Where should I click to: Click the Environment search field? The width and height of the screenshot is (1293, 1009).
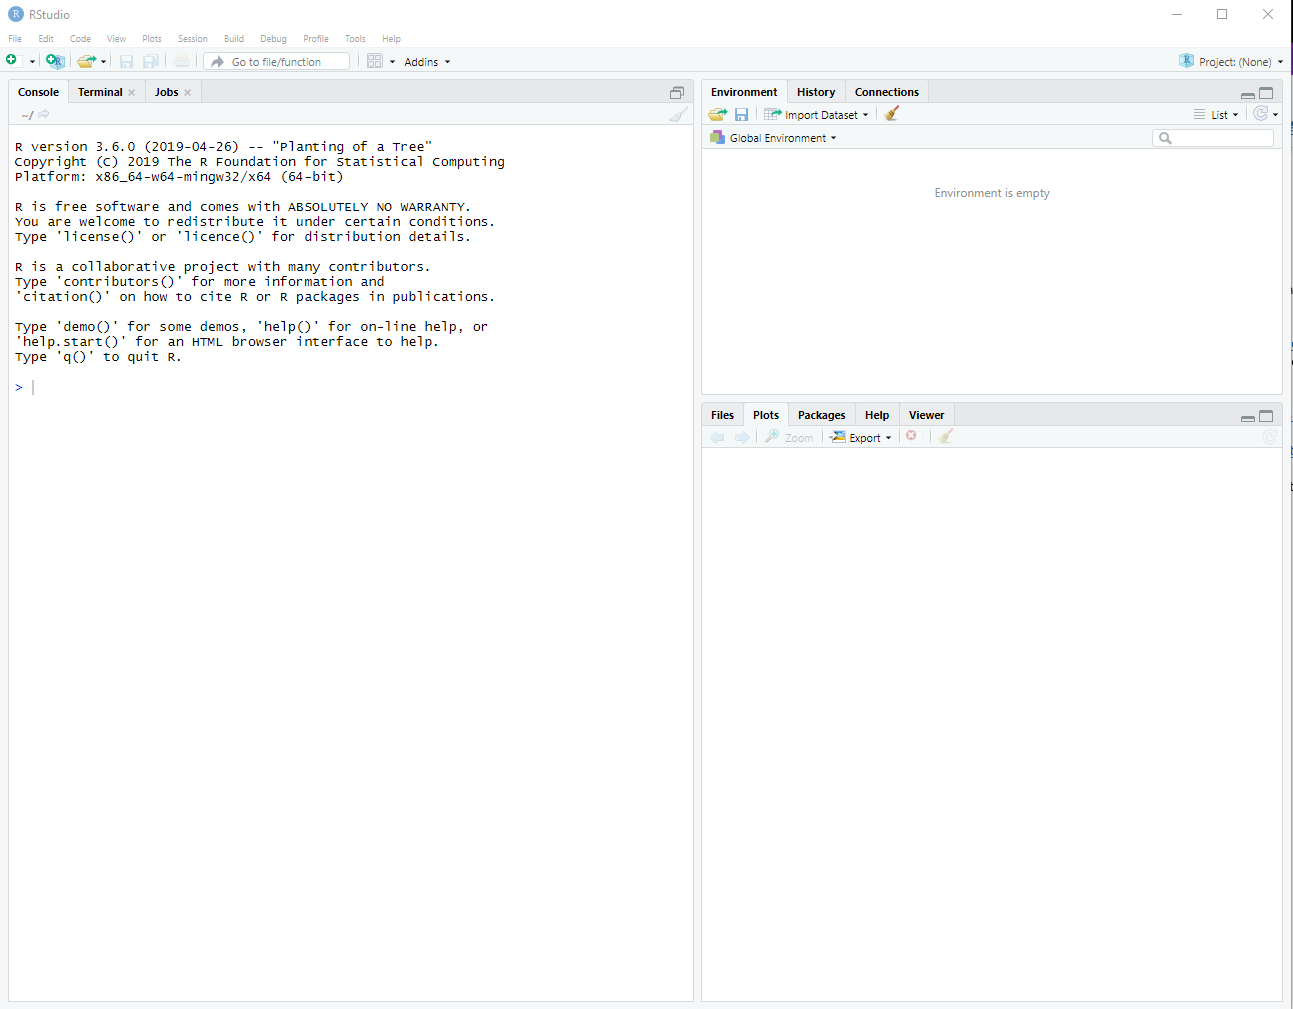[1213, 138]
